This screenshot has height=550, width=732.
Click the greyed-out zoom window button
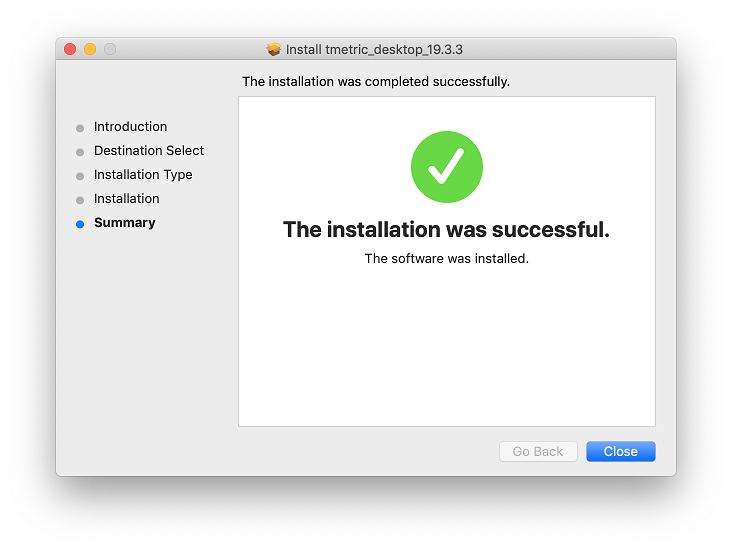click(110, 49)
